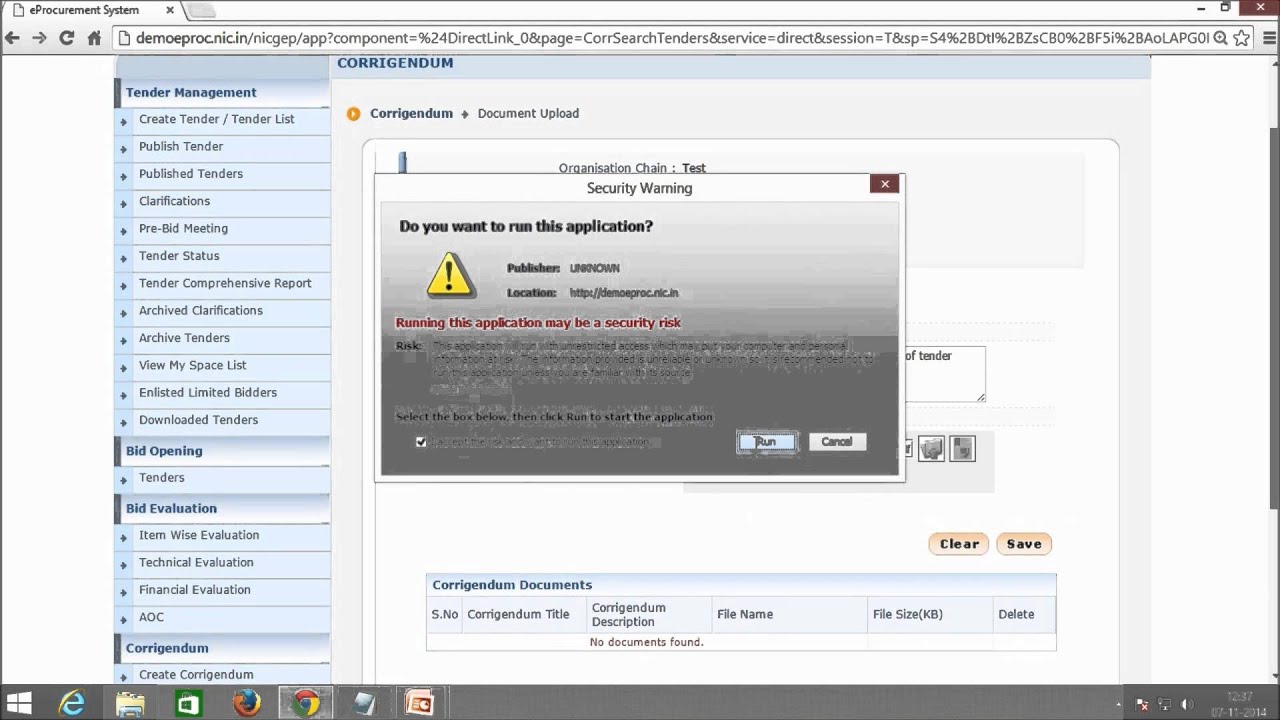This screenshot has height=720, width=1280.
Task: Open Create Corrigendum link
Action: click(196, 675)
